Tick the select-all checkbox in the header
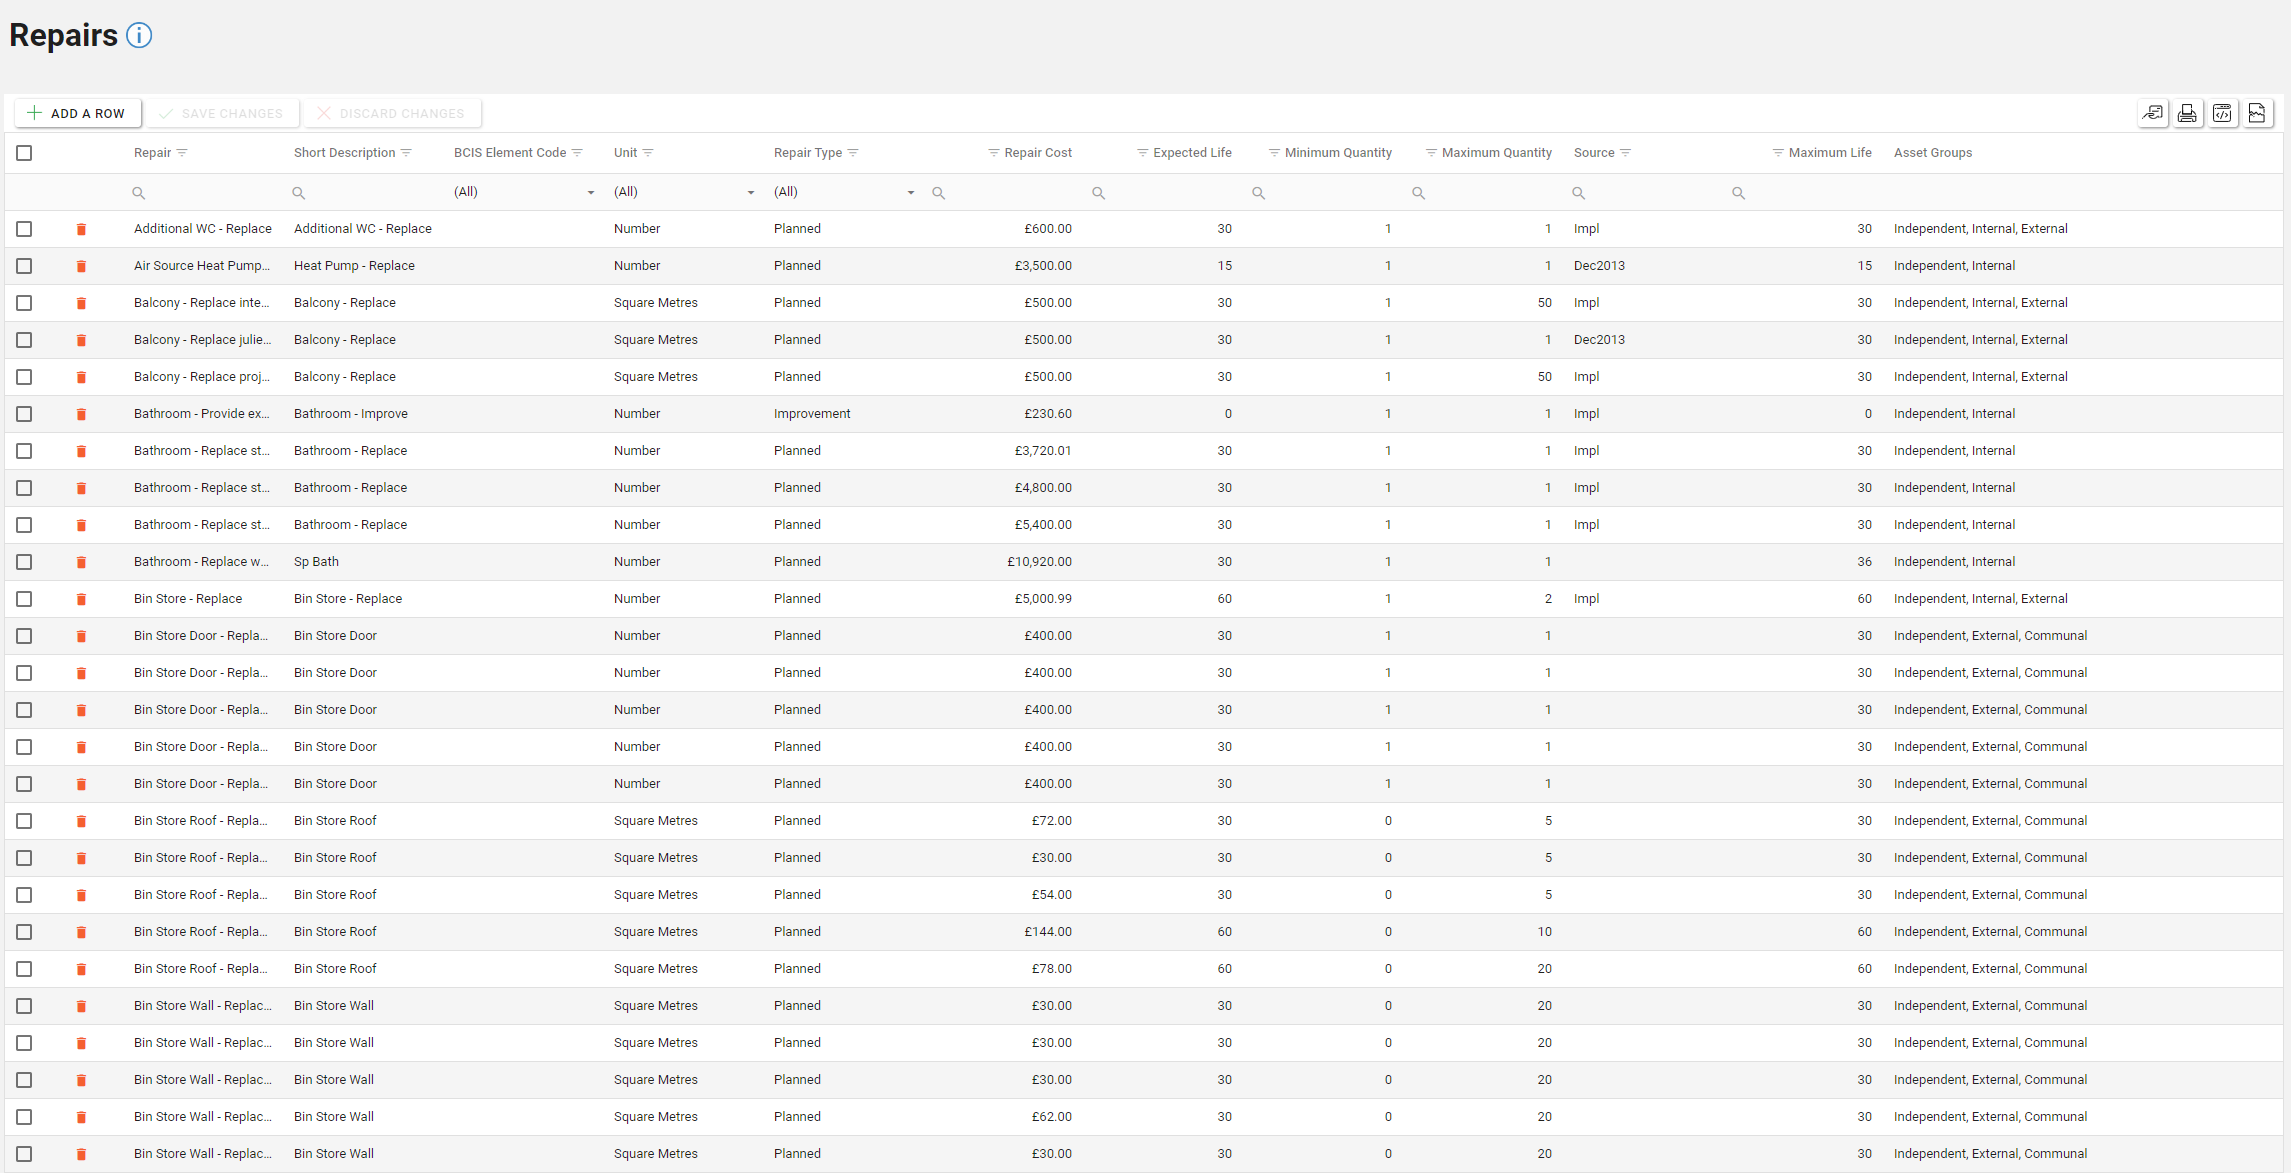The height and width of the screenshot is (1173, 2291). 24,153
